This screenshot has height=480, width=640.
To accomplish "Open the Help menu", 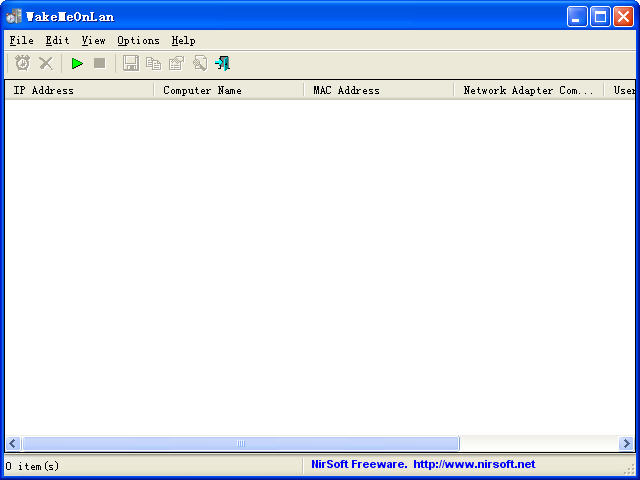I will tap(183, 40).
